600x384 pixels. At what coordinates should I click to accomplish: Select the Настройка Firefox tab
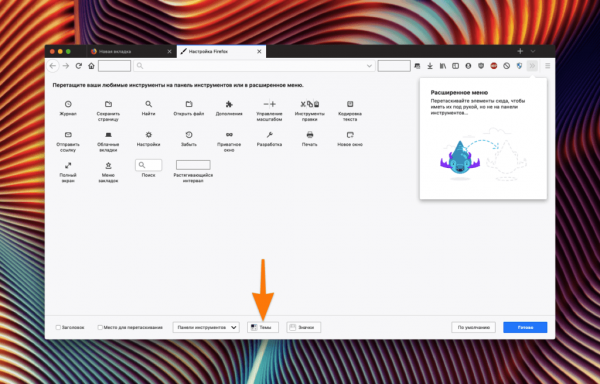221,51
